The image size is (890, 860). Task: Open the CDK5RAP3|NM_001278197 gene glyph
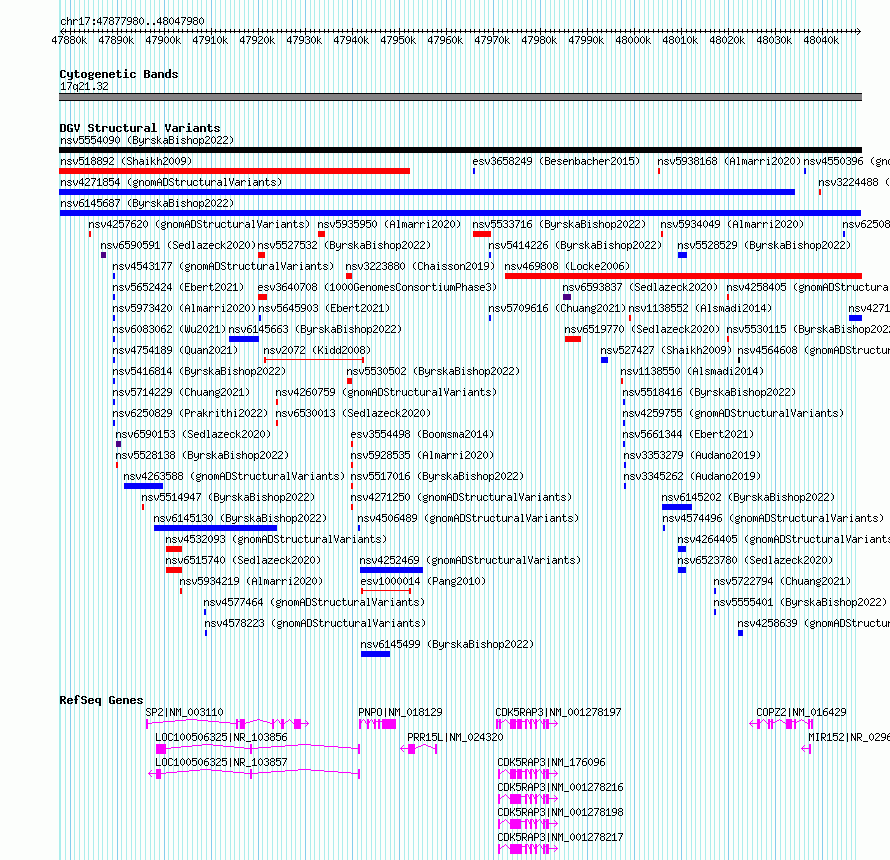click(x=527, y=724)
